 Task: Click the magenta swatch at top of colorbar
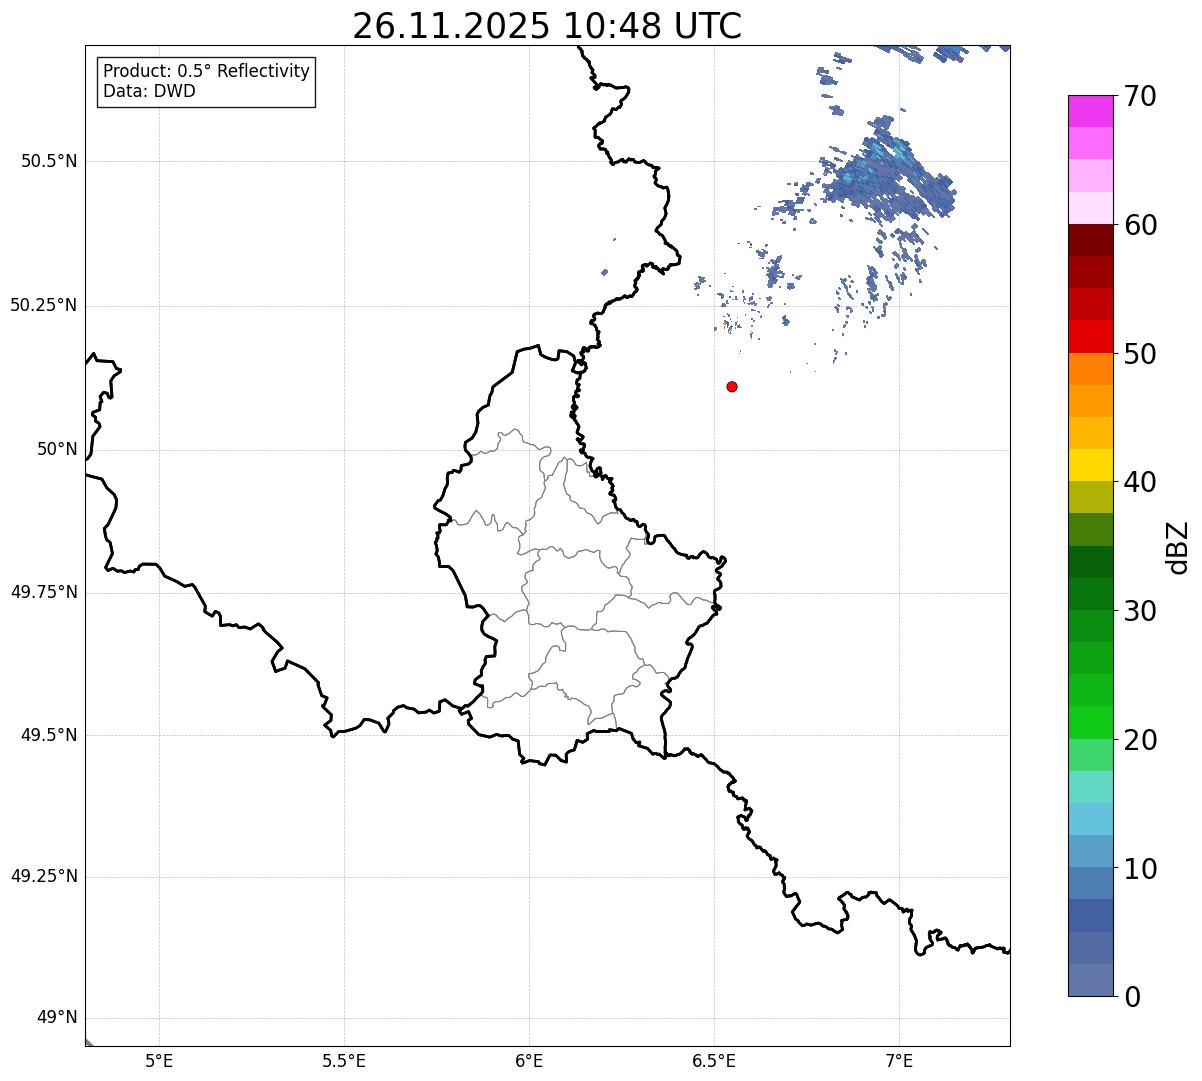(1090, 111)
